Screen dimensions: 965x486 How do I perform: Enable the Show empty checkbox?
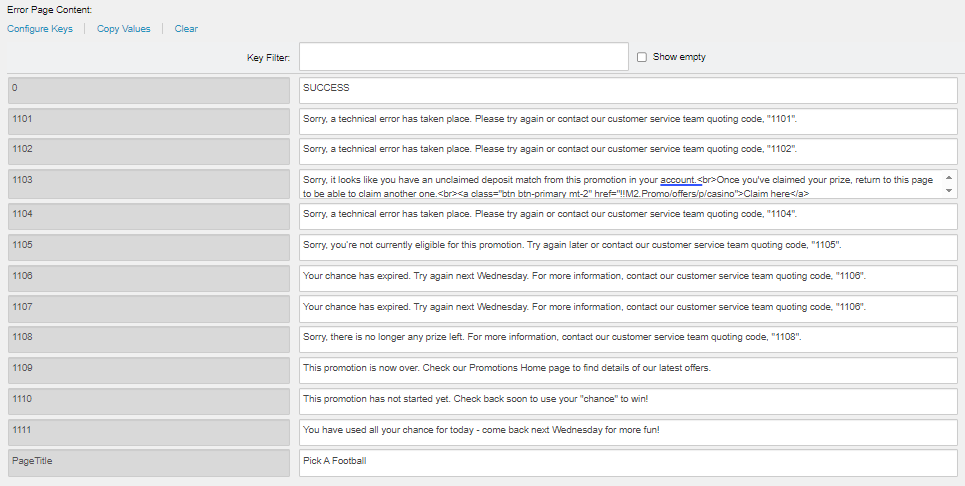click(642, 57)
